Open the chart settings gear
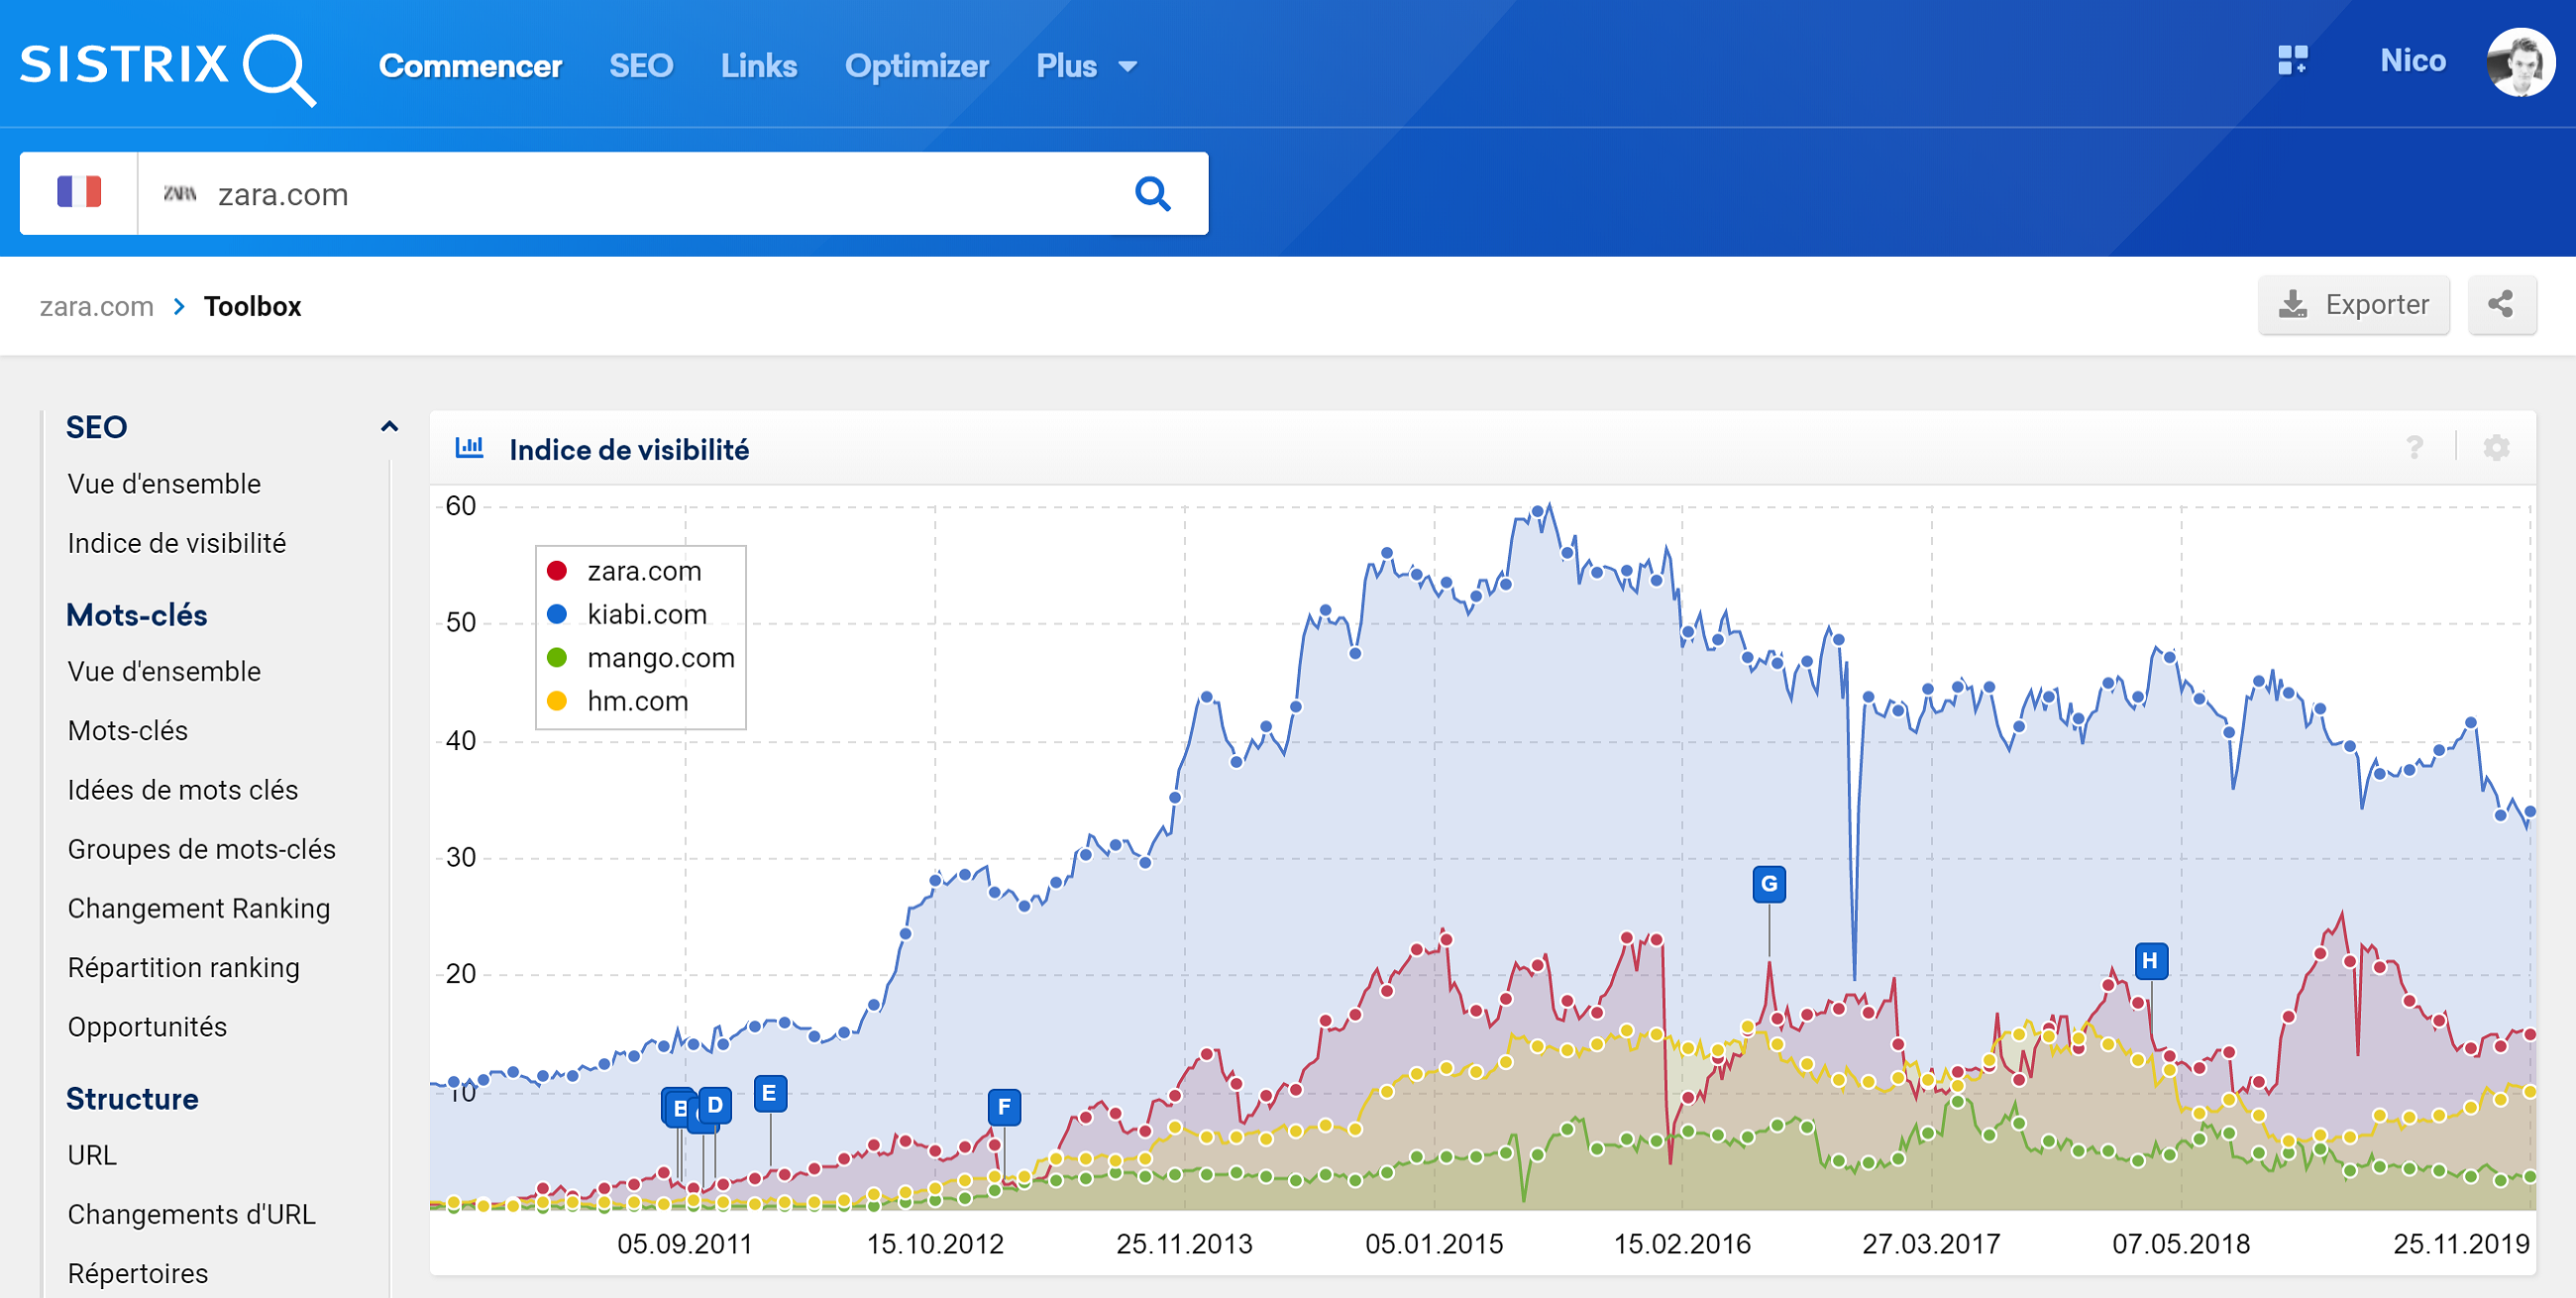Viewport: 2576px width, 1298px height. [x=2496, y=448]
